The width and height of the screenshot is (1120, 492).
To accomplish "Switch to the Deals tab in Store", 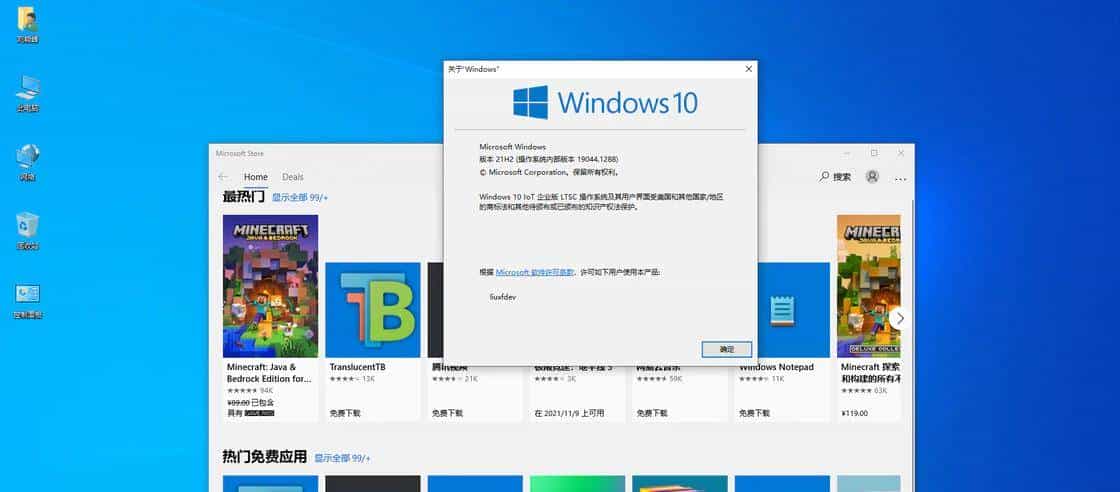I will click(292, 177).
